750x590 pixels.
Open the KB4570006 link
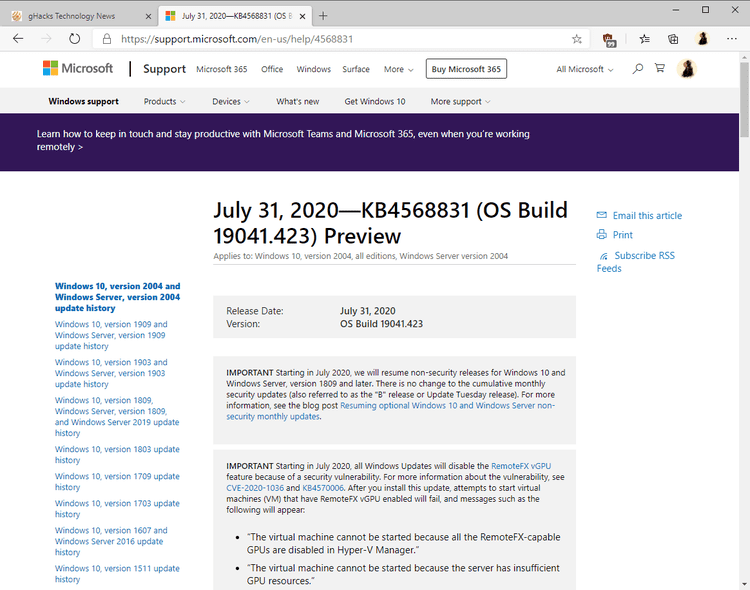[x=323, y=488]
